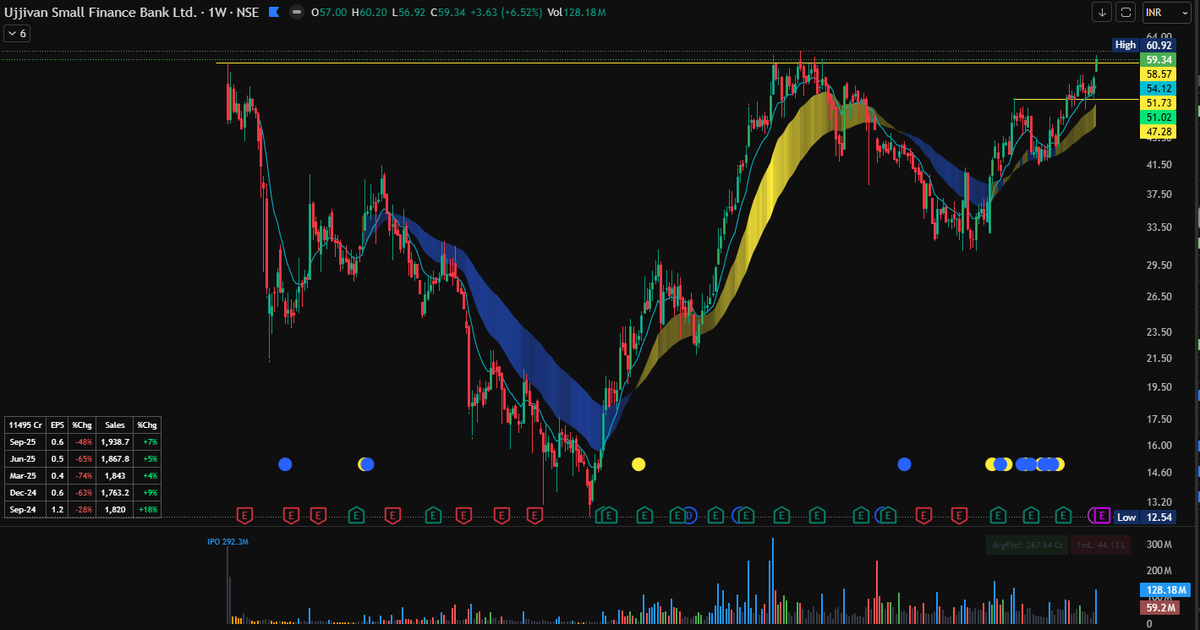Click the High 60.92 price label
Image resolution: width=1200 pixels, height=630 pixels.
(x=1144, y=45)
